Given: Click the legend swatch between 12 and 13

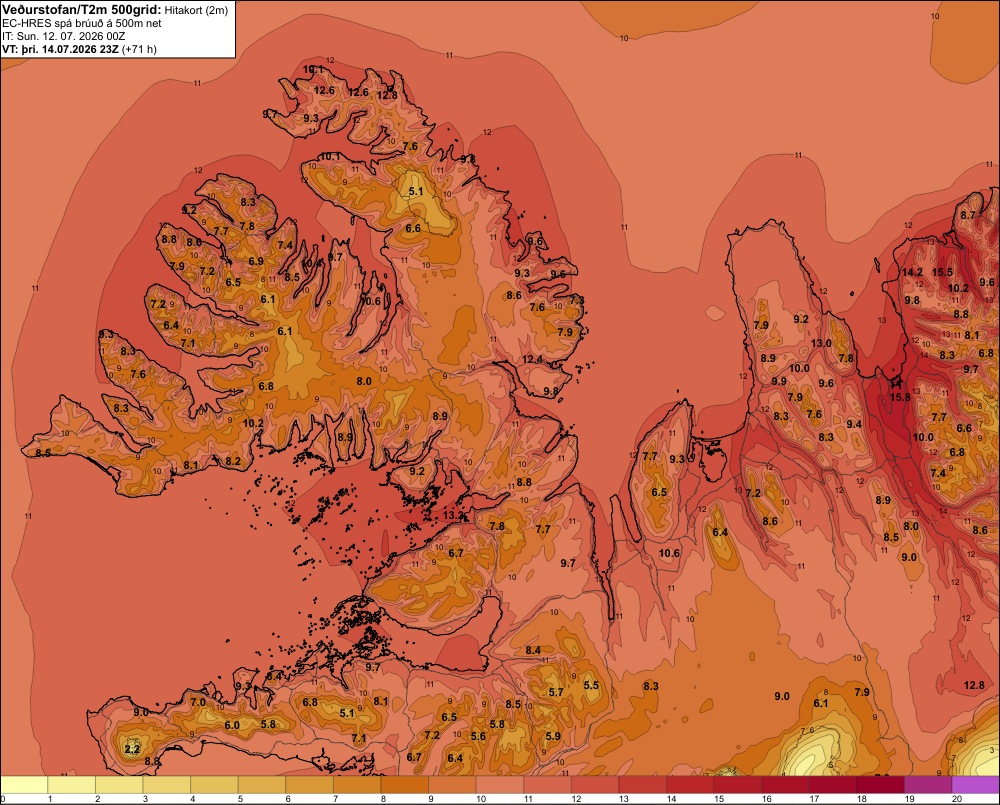Looking at the screenshot, I should click(595, 785).
